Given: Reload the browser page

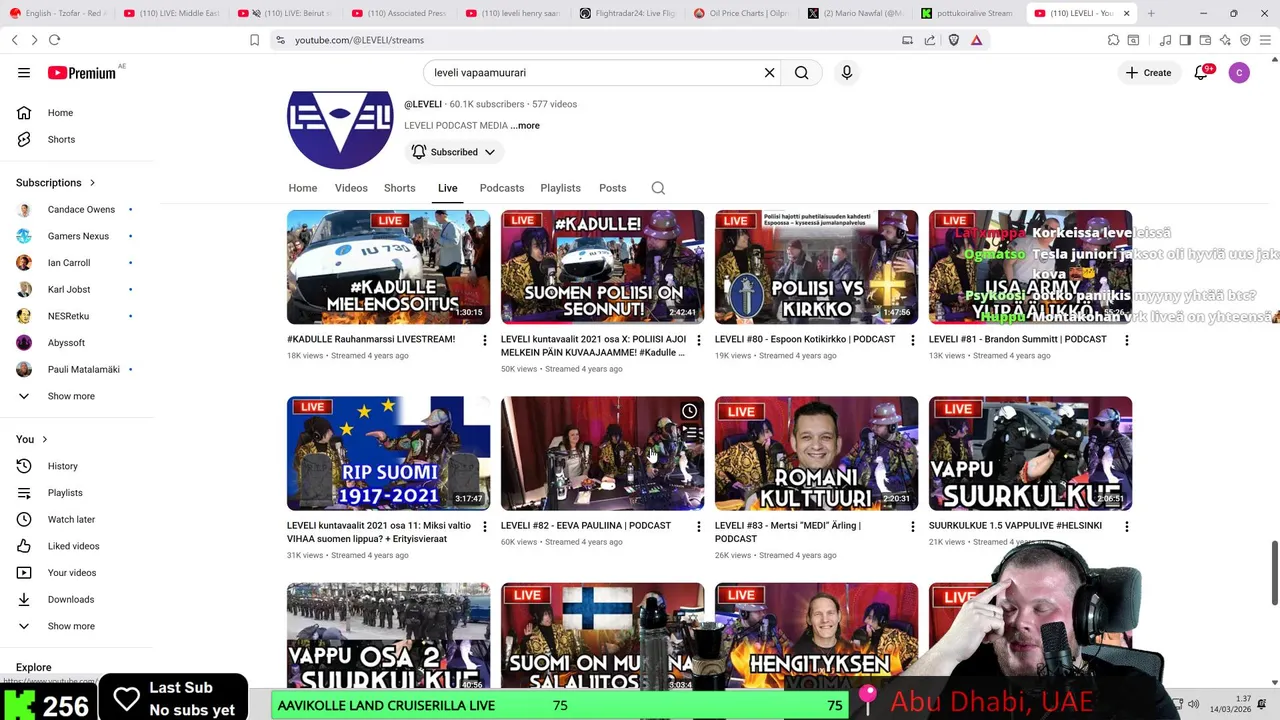Looking at the screenshot, I should [54, 40].
